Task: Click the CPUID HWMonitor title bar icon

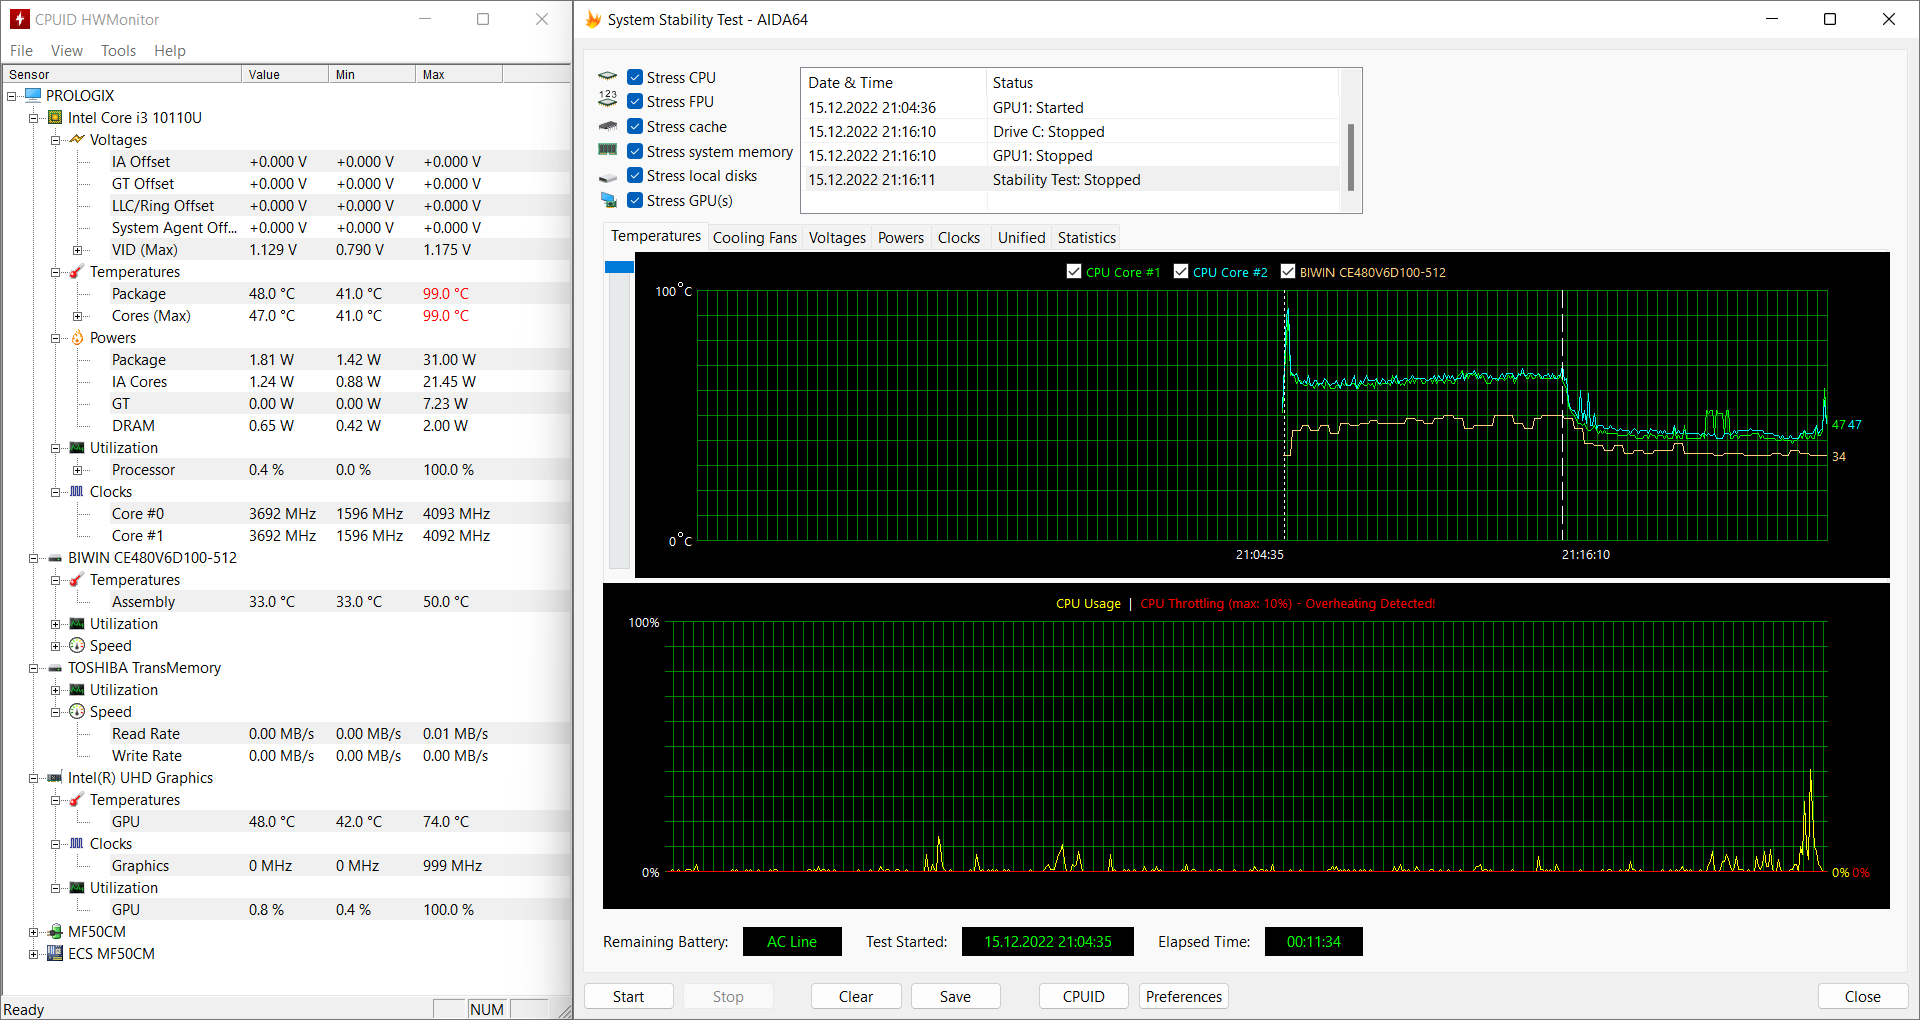Action: (x=19, y=19)
